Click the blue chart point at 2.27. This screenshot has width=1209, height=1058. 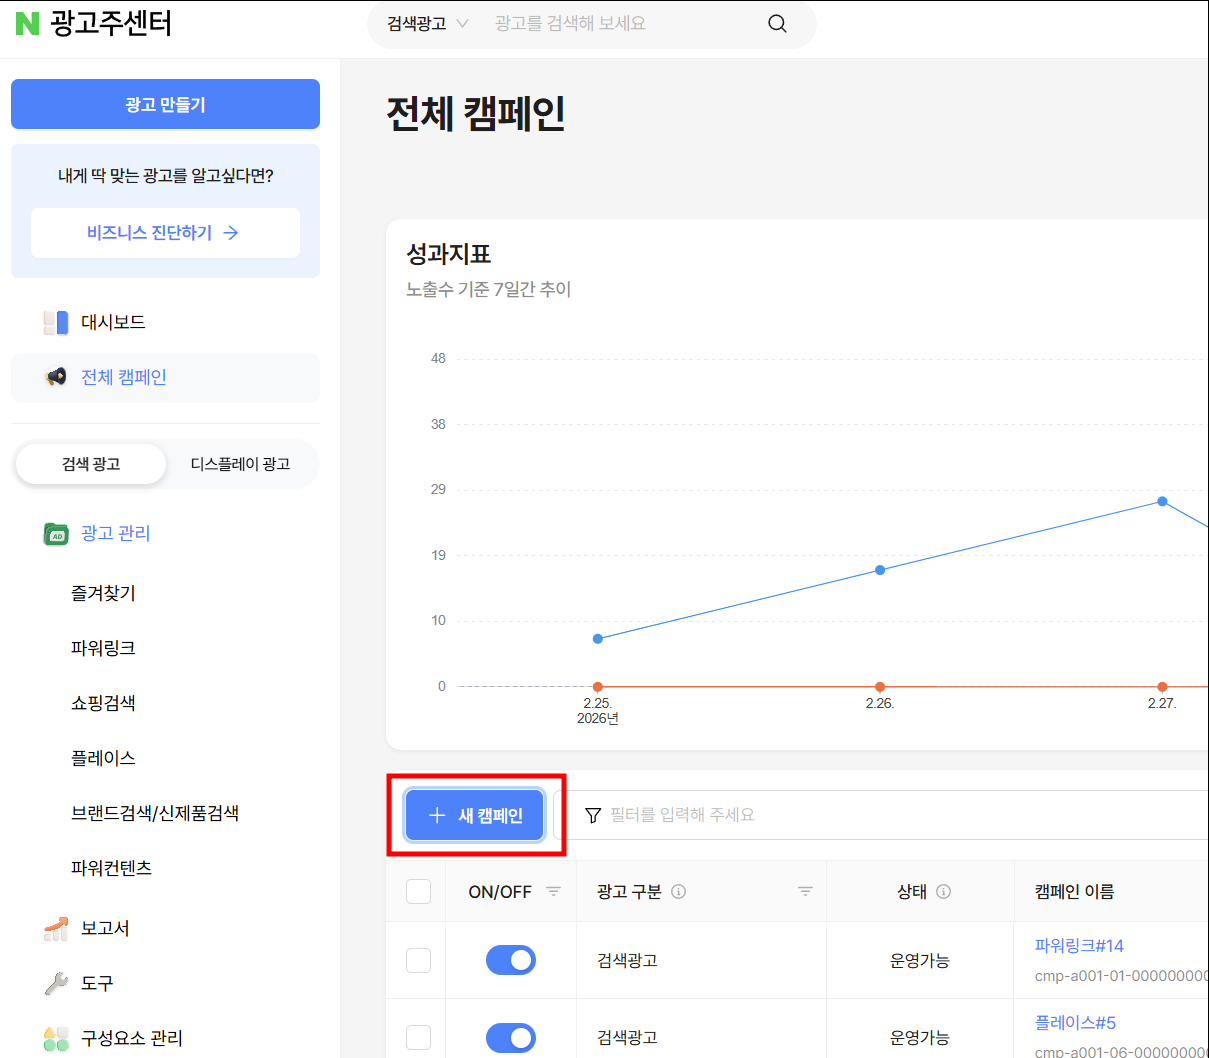[x=1162, y=501]
